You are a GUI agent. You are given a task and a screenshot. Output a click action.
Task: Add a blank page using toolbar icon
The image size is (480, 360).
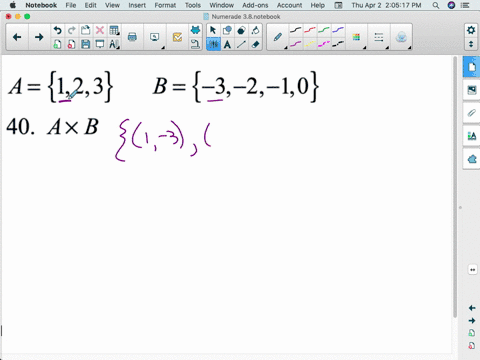57,44
